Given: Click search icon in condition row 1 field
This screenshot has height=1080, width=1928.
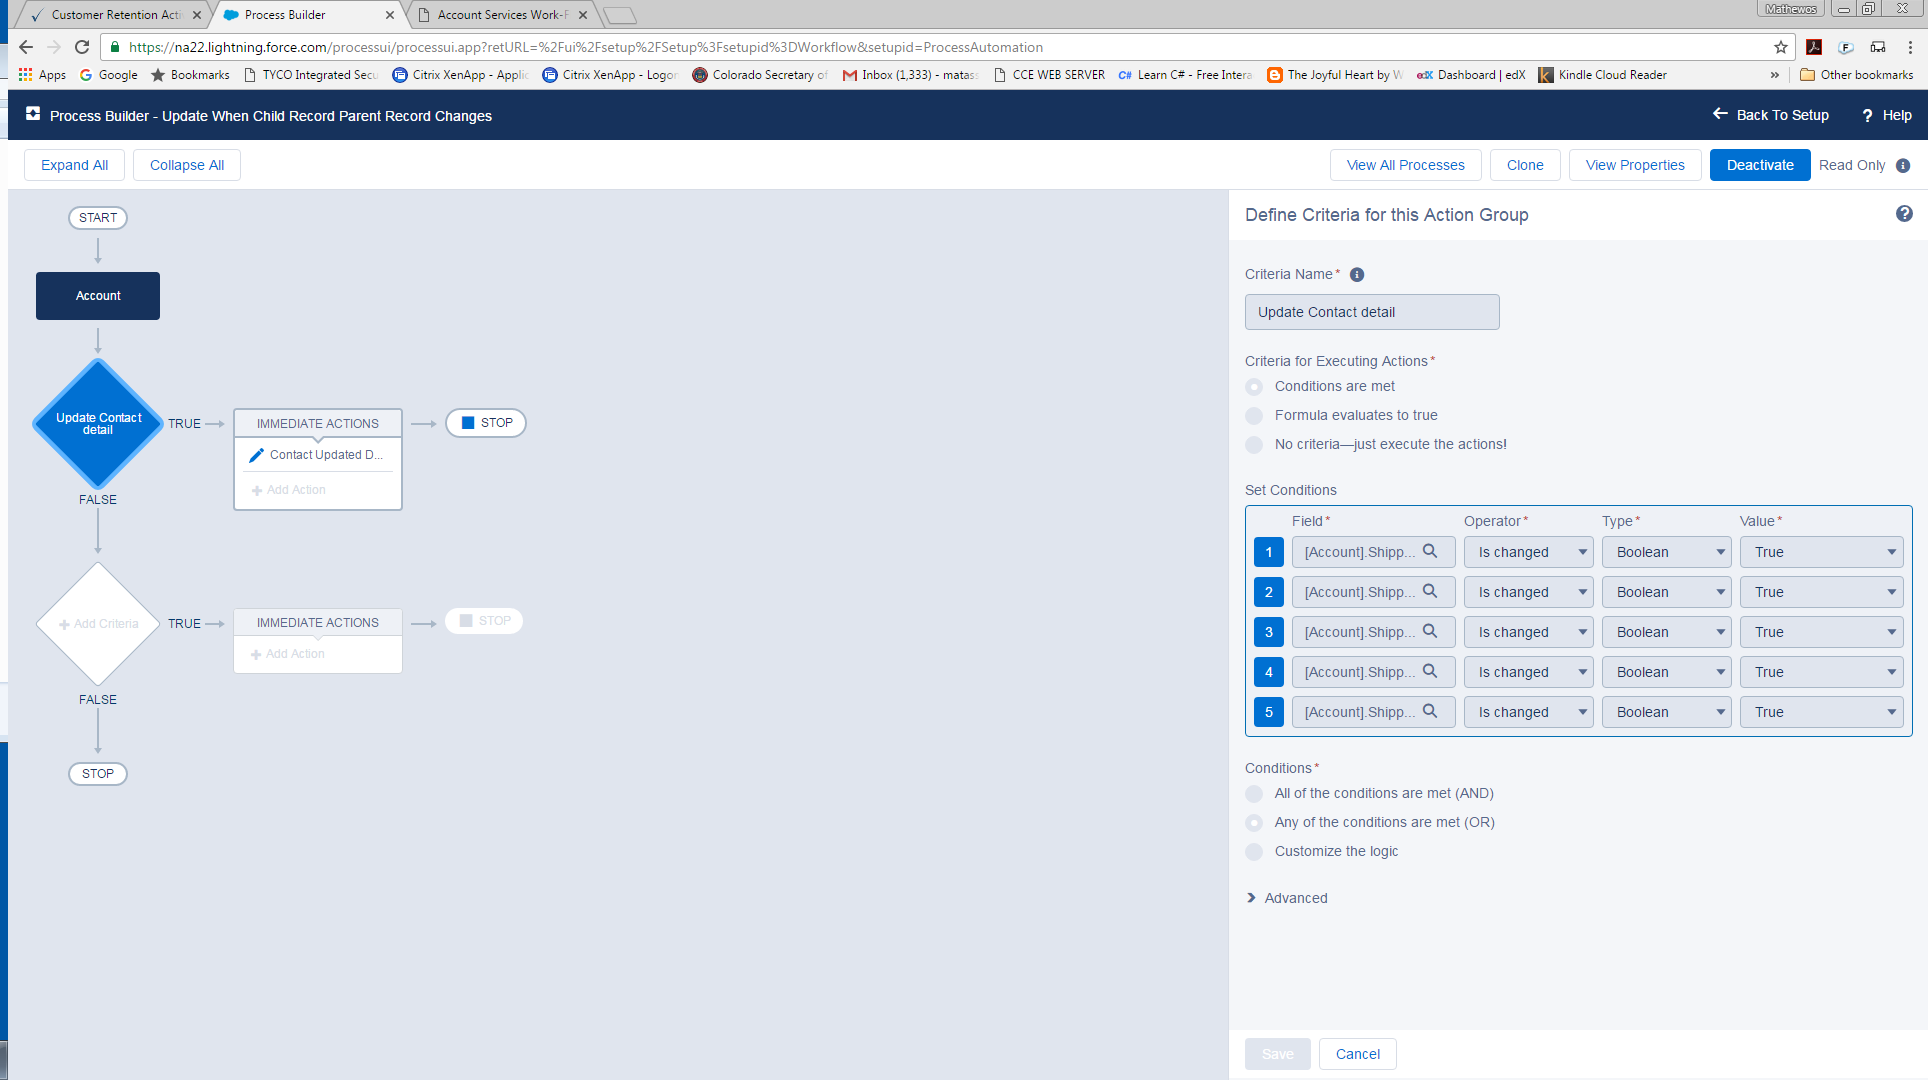Looking at the screenshot, I should (1430, 551).
